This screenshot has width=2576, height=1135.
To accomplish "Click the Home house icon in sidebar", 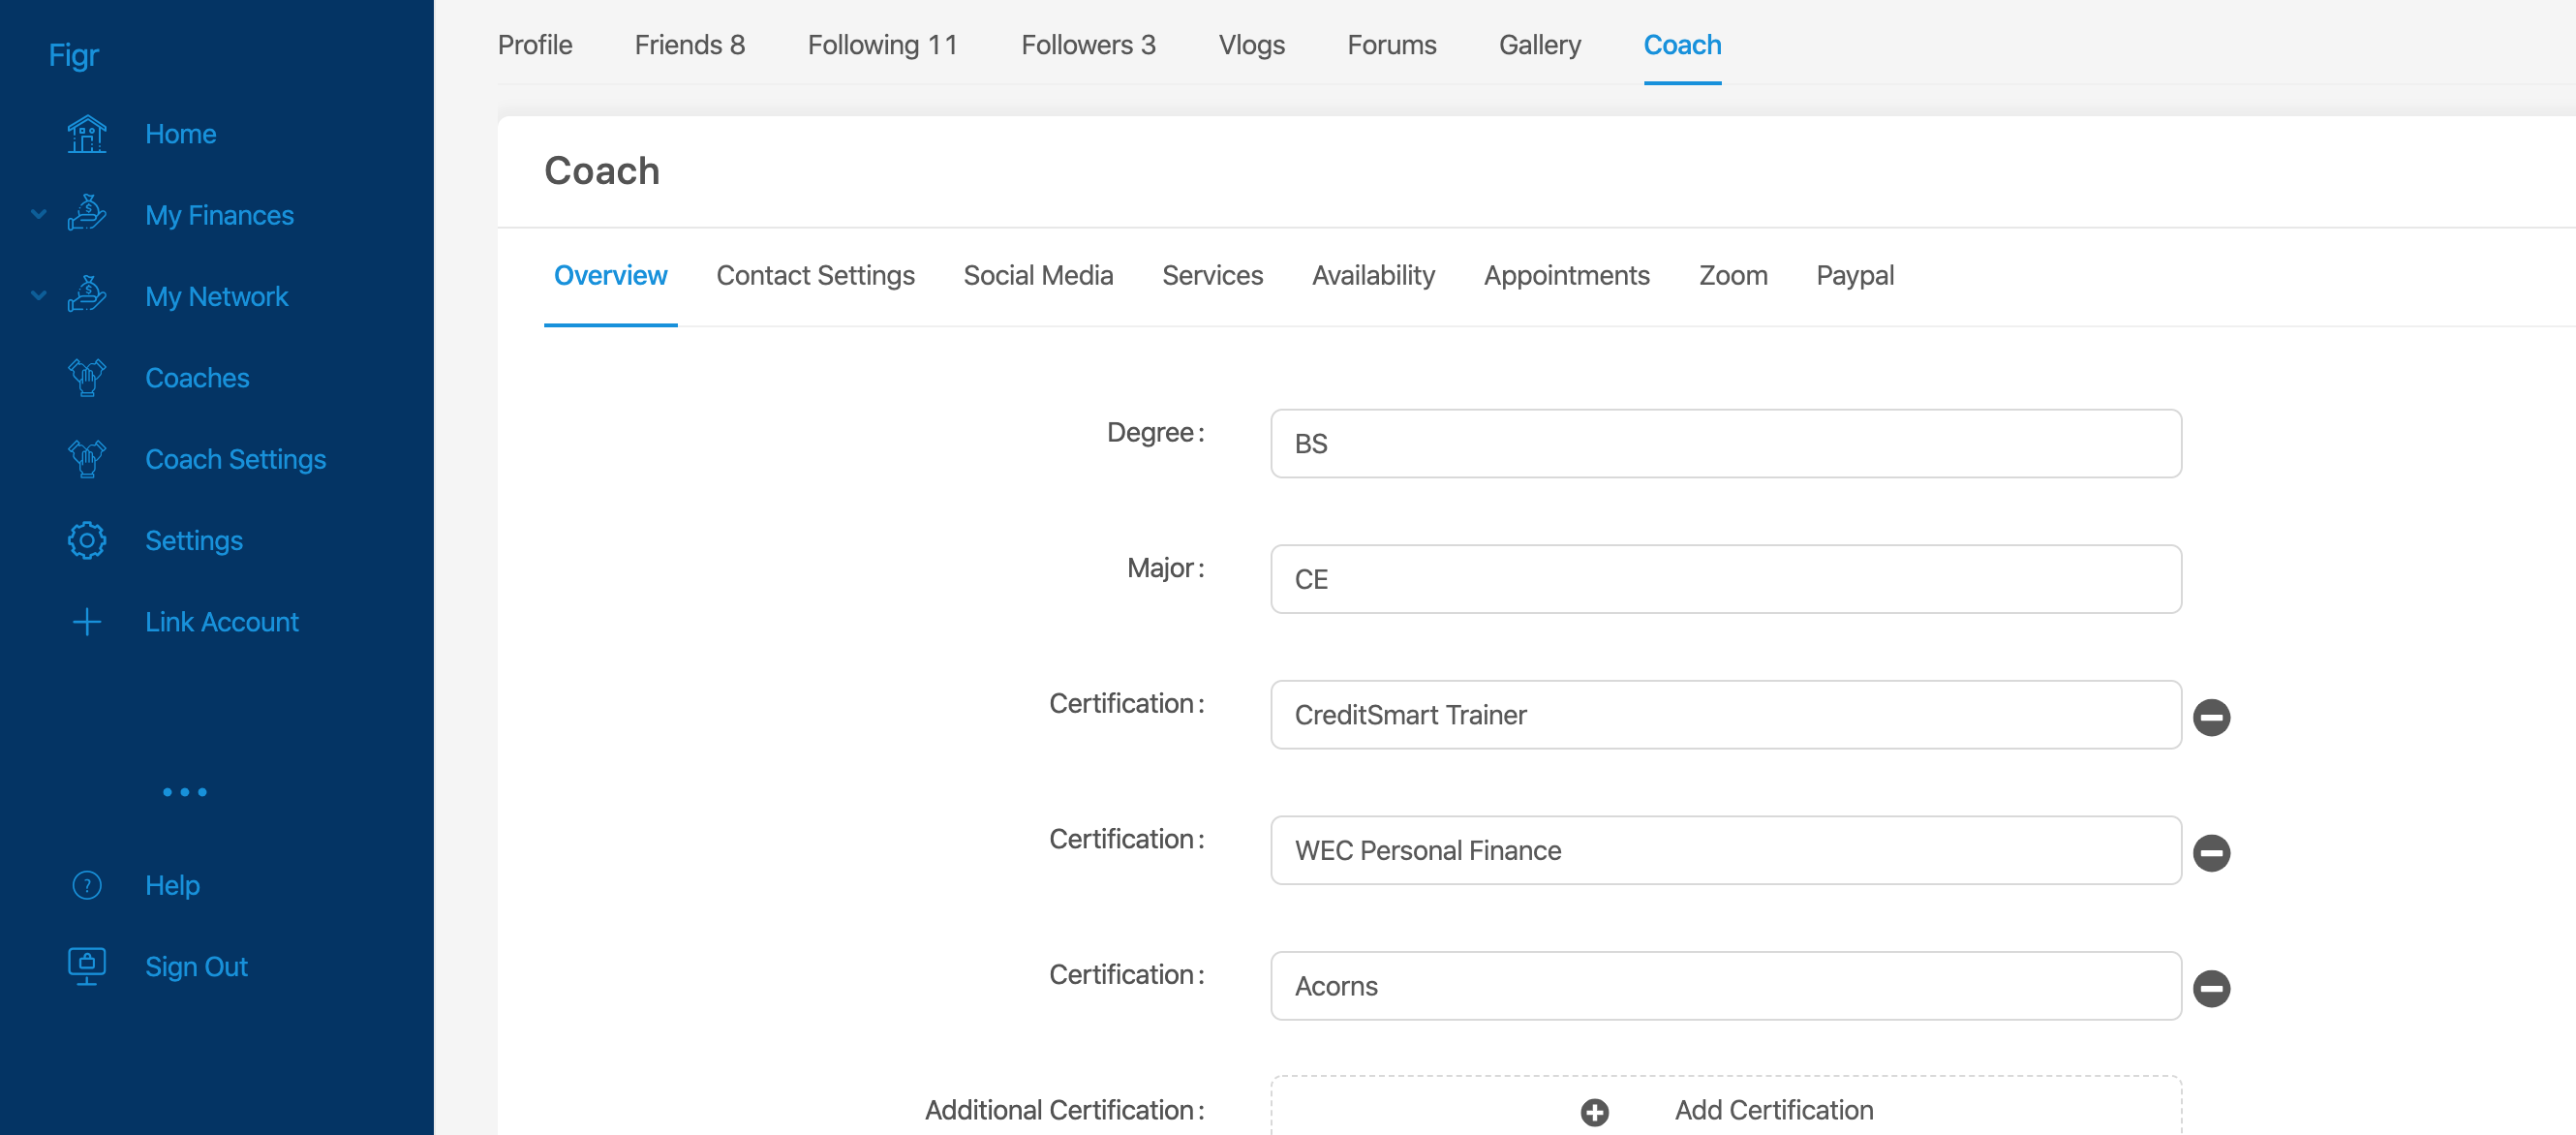I will (87, 134).
